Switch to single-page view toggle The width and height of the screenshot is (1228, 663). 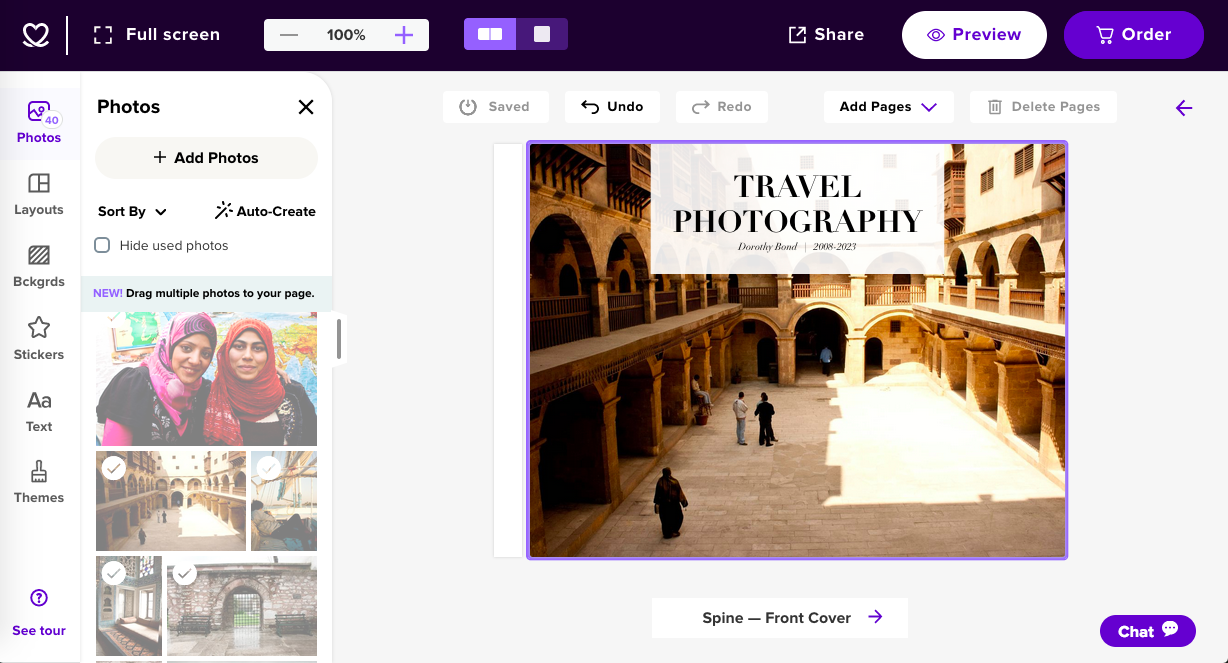[543, 33]
